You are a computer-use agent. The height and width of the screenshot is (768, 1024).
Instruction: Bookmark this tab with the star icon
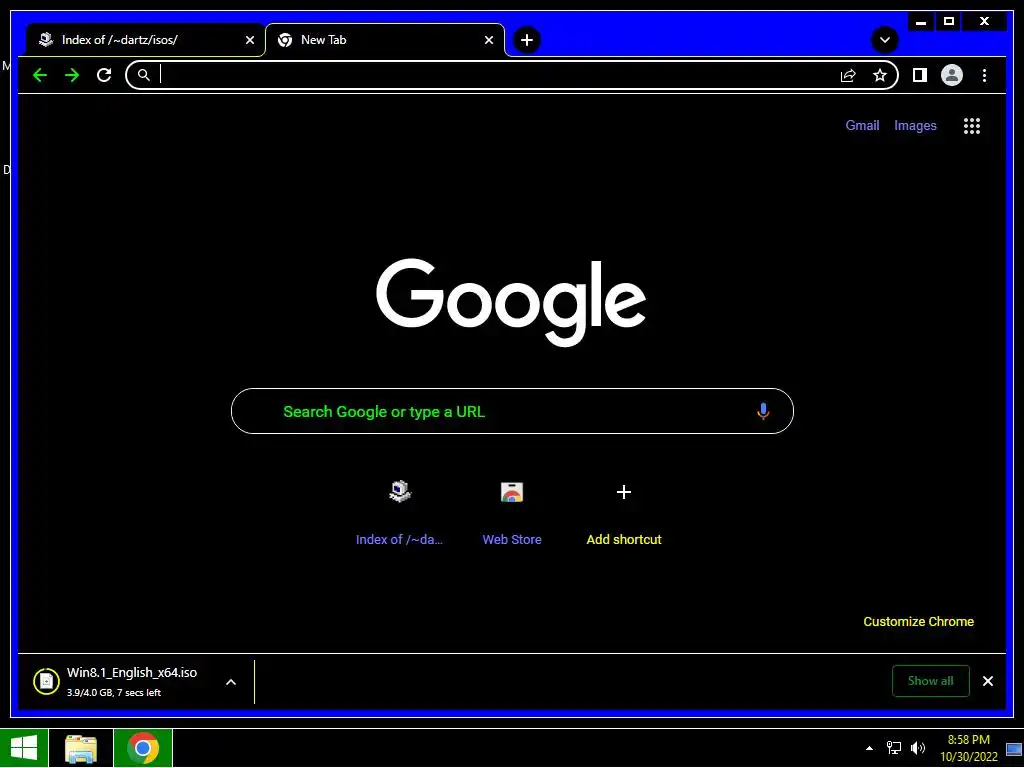pos(880,75)
